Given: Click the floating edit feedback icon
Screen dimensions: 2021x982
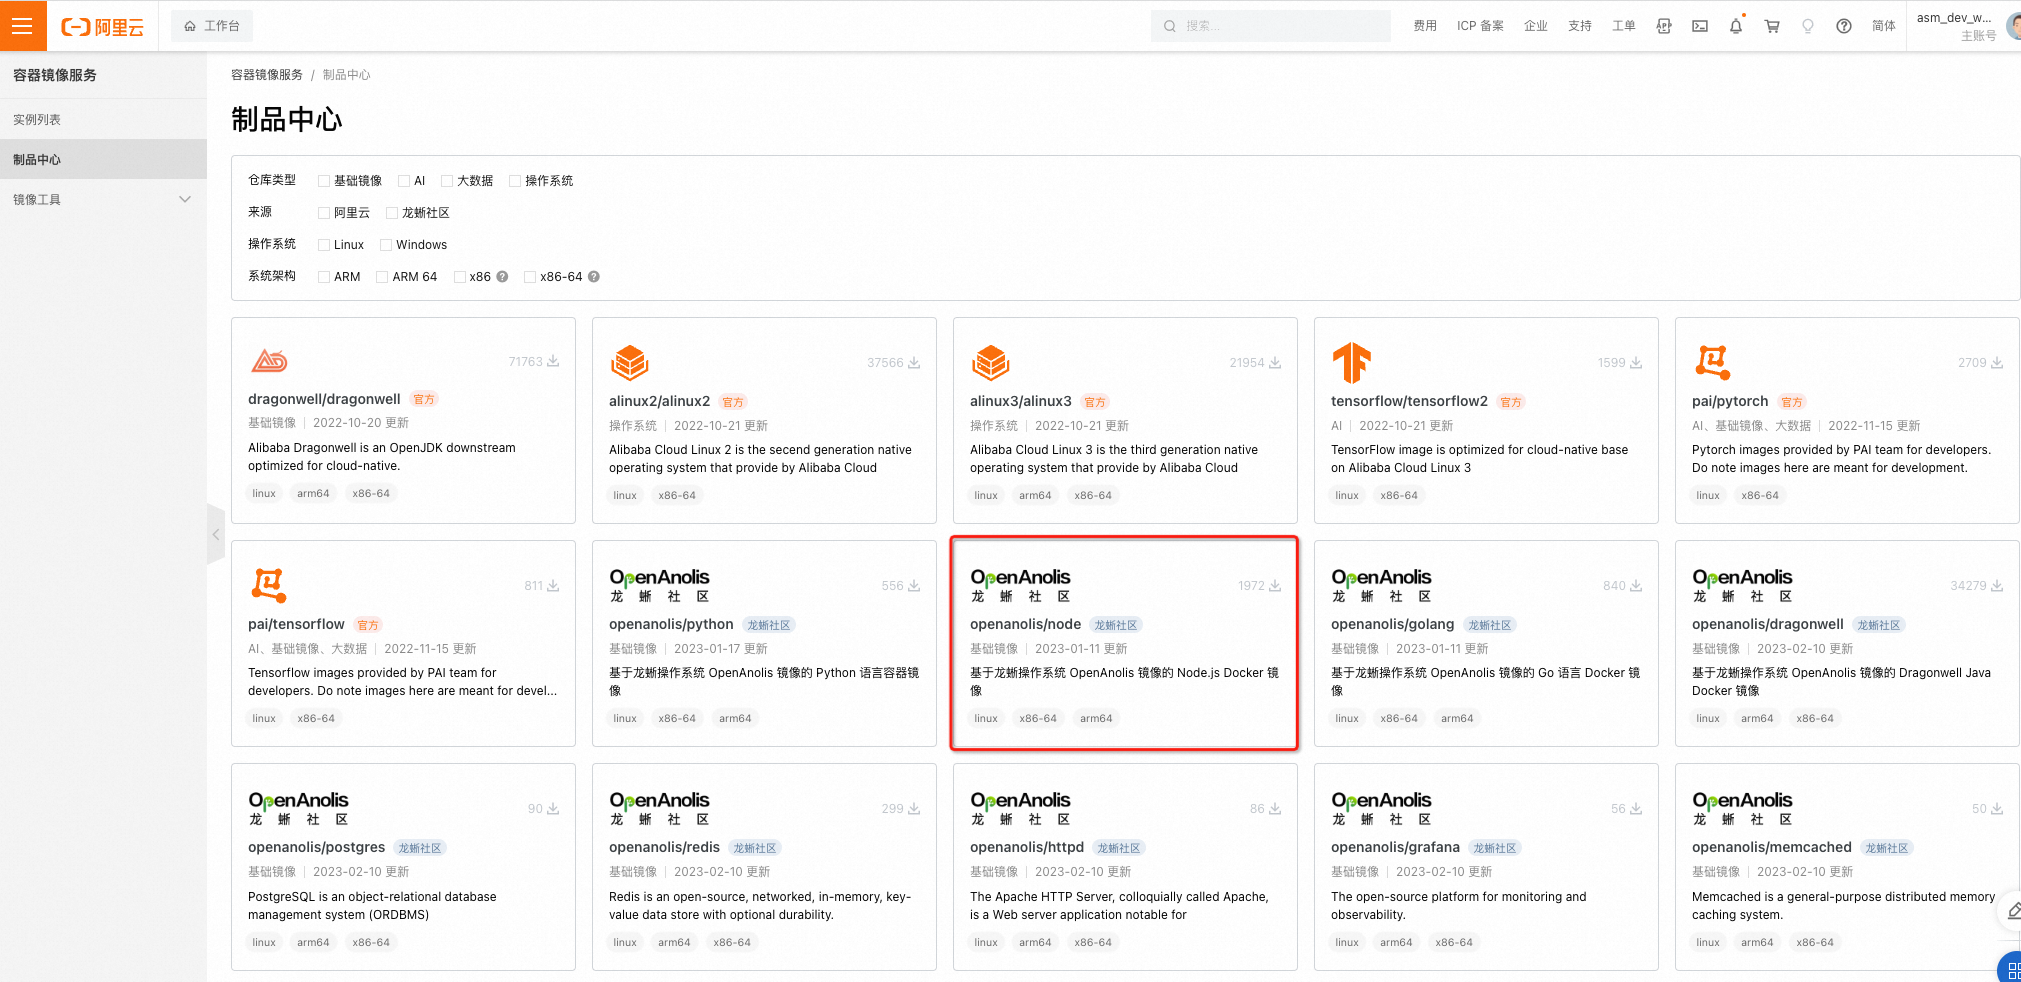Looking at the screenshot, I should coord(2012,911).
